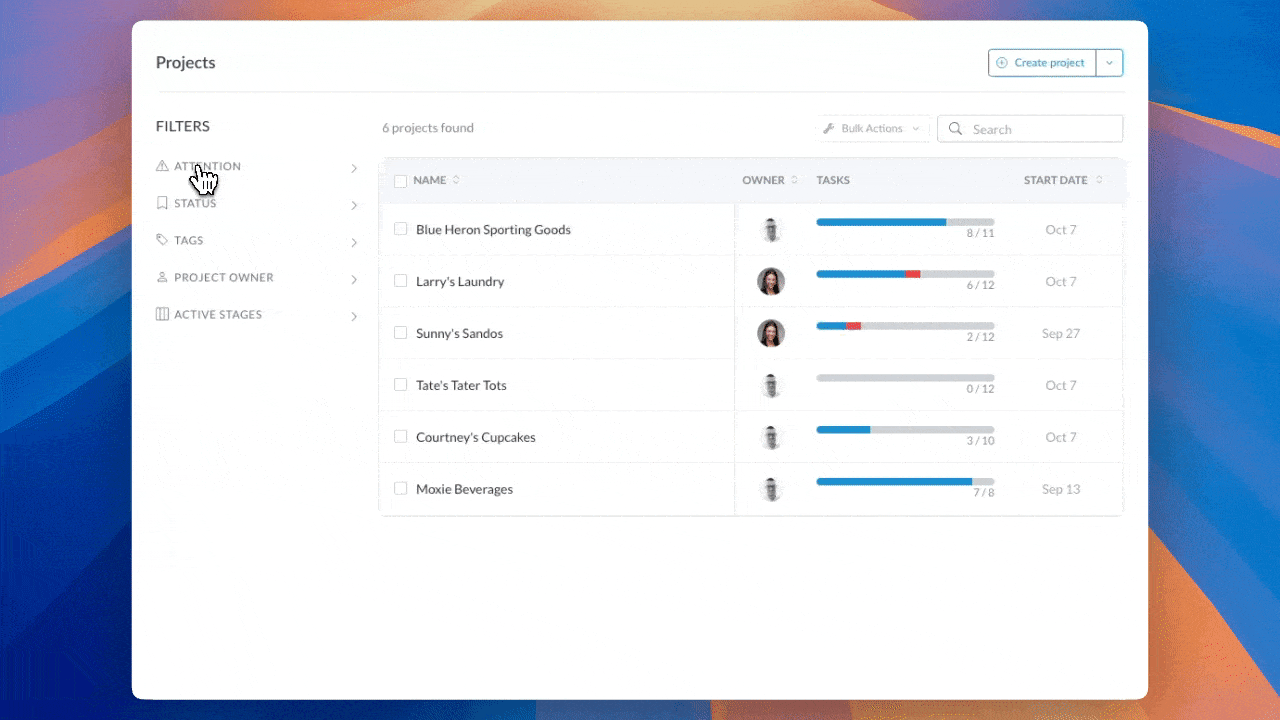The image size is (1280, 720).
Task: Click the NAME column header
Action: click(429, 180)
